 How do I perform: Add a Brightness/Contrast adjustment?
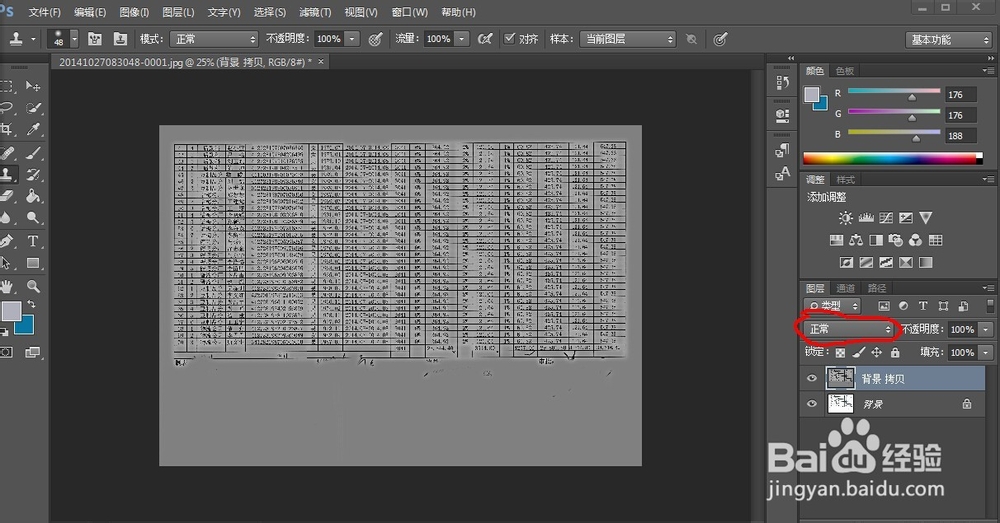(846, 218)
